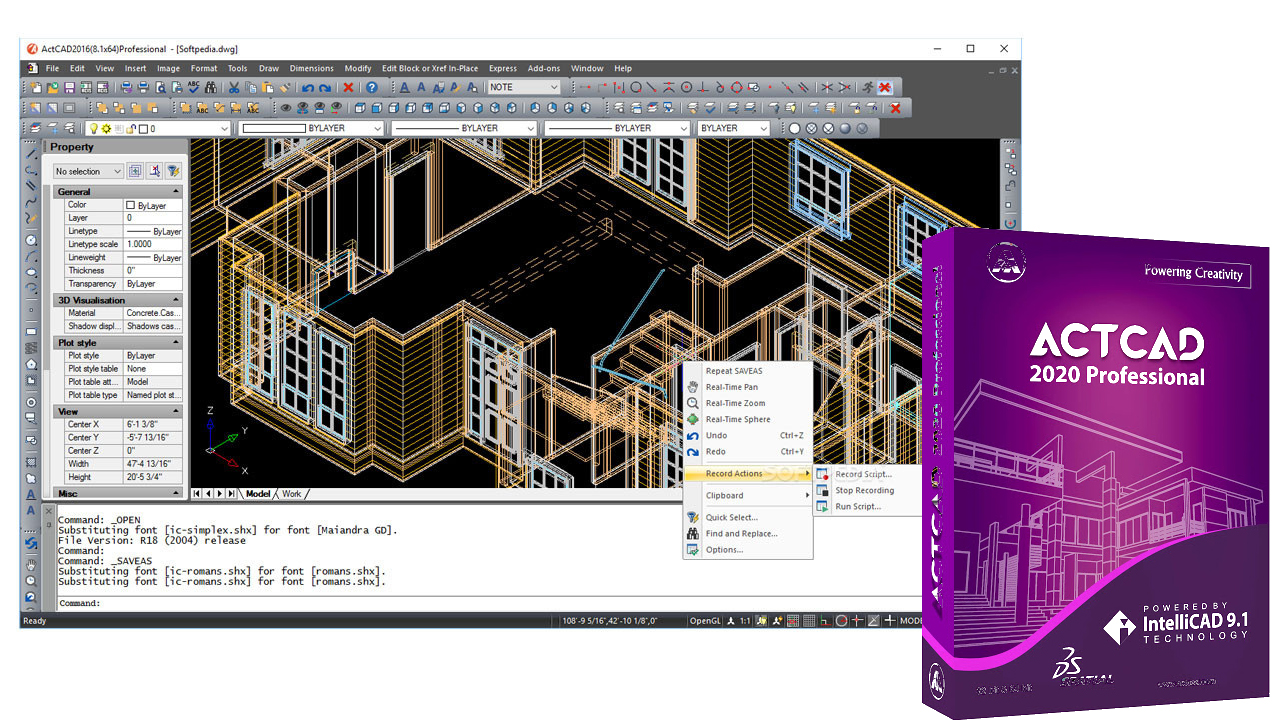Image resolution: width=1280 pixels, height=720 pixels.
Task: Click the Print Preview magnifier icon
Action: [161, 87]
